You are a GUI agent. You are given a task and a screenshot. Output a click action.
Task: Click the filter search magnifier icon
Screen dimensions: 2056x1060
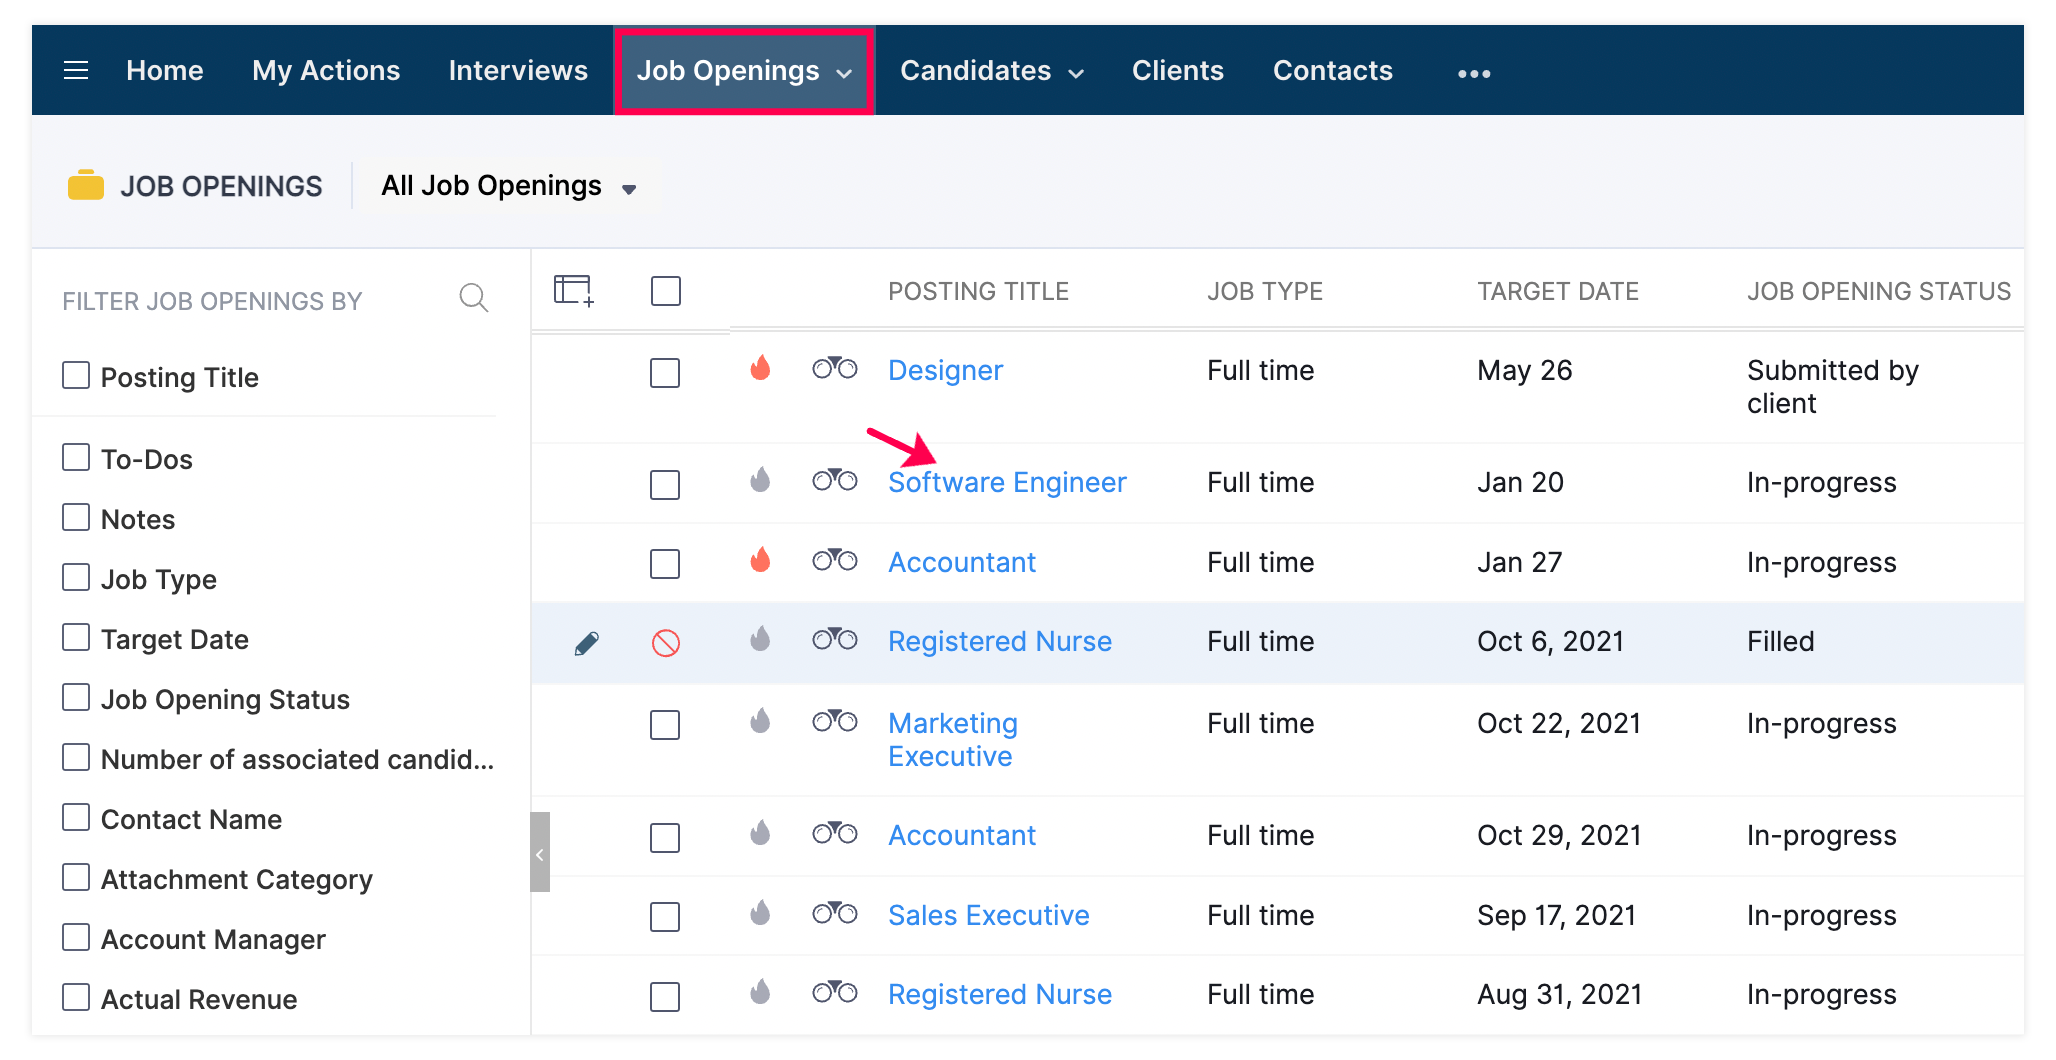[x=473, y=298]
